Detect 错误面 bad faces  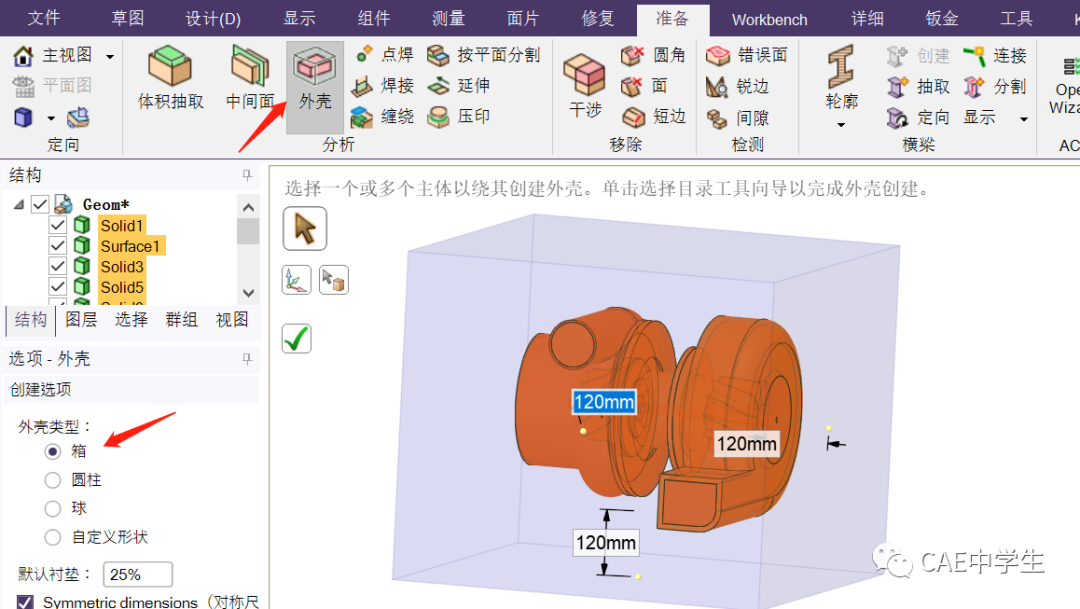[747, 55]
